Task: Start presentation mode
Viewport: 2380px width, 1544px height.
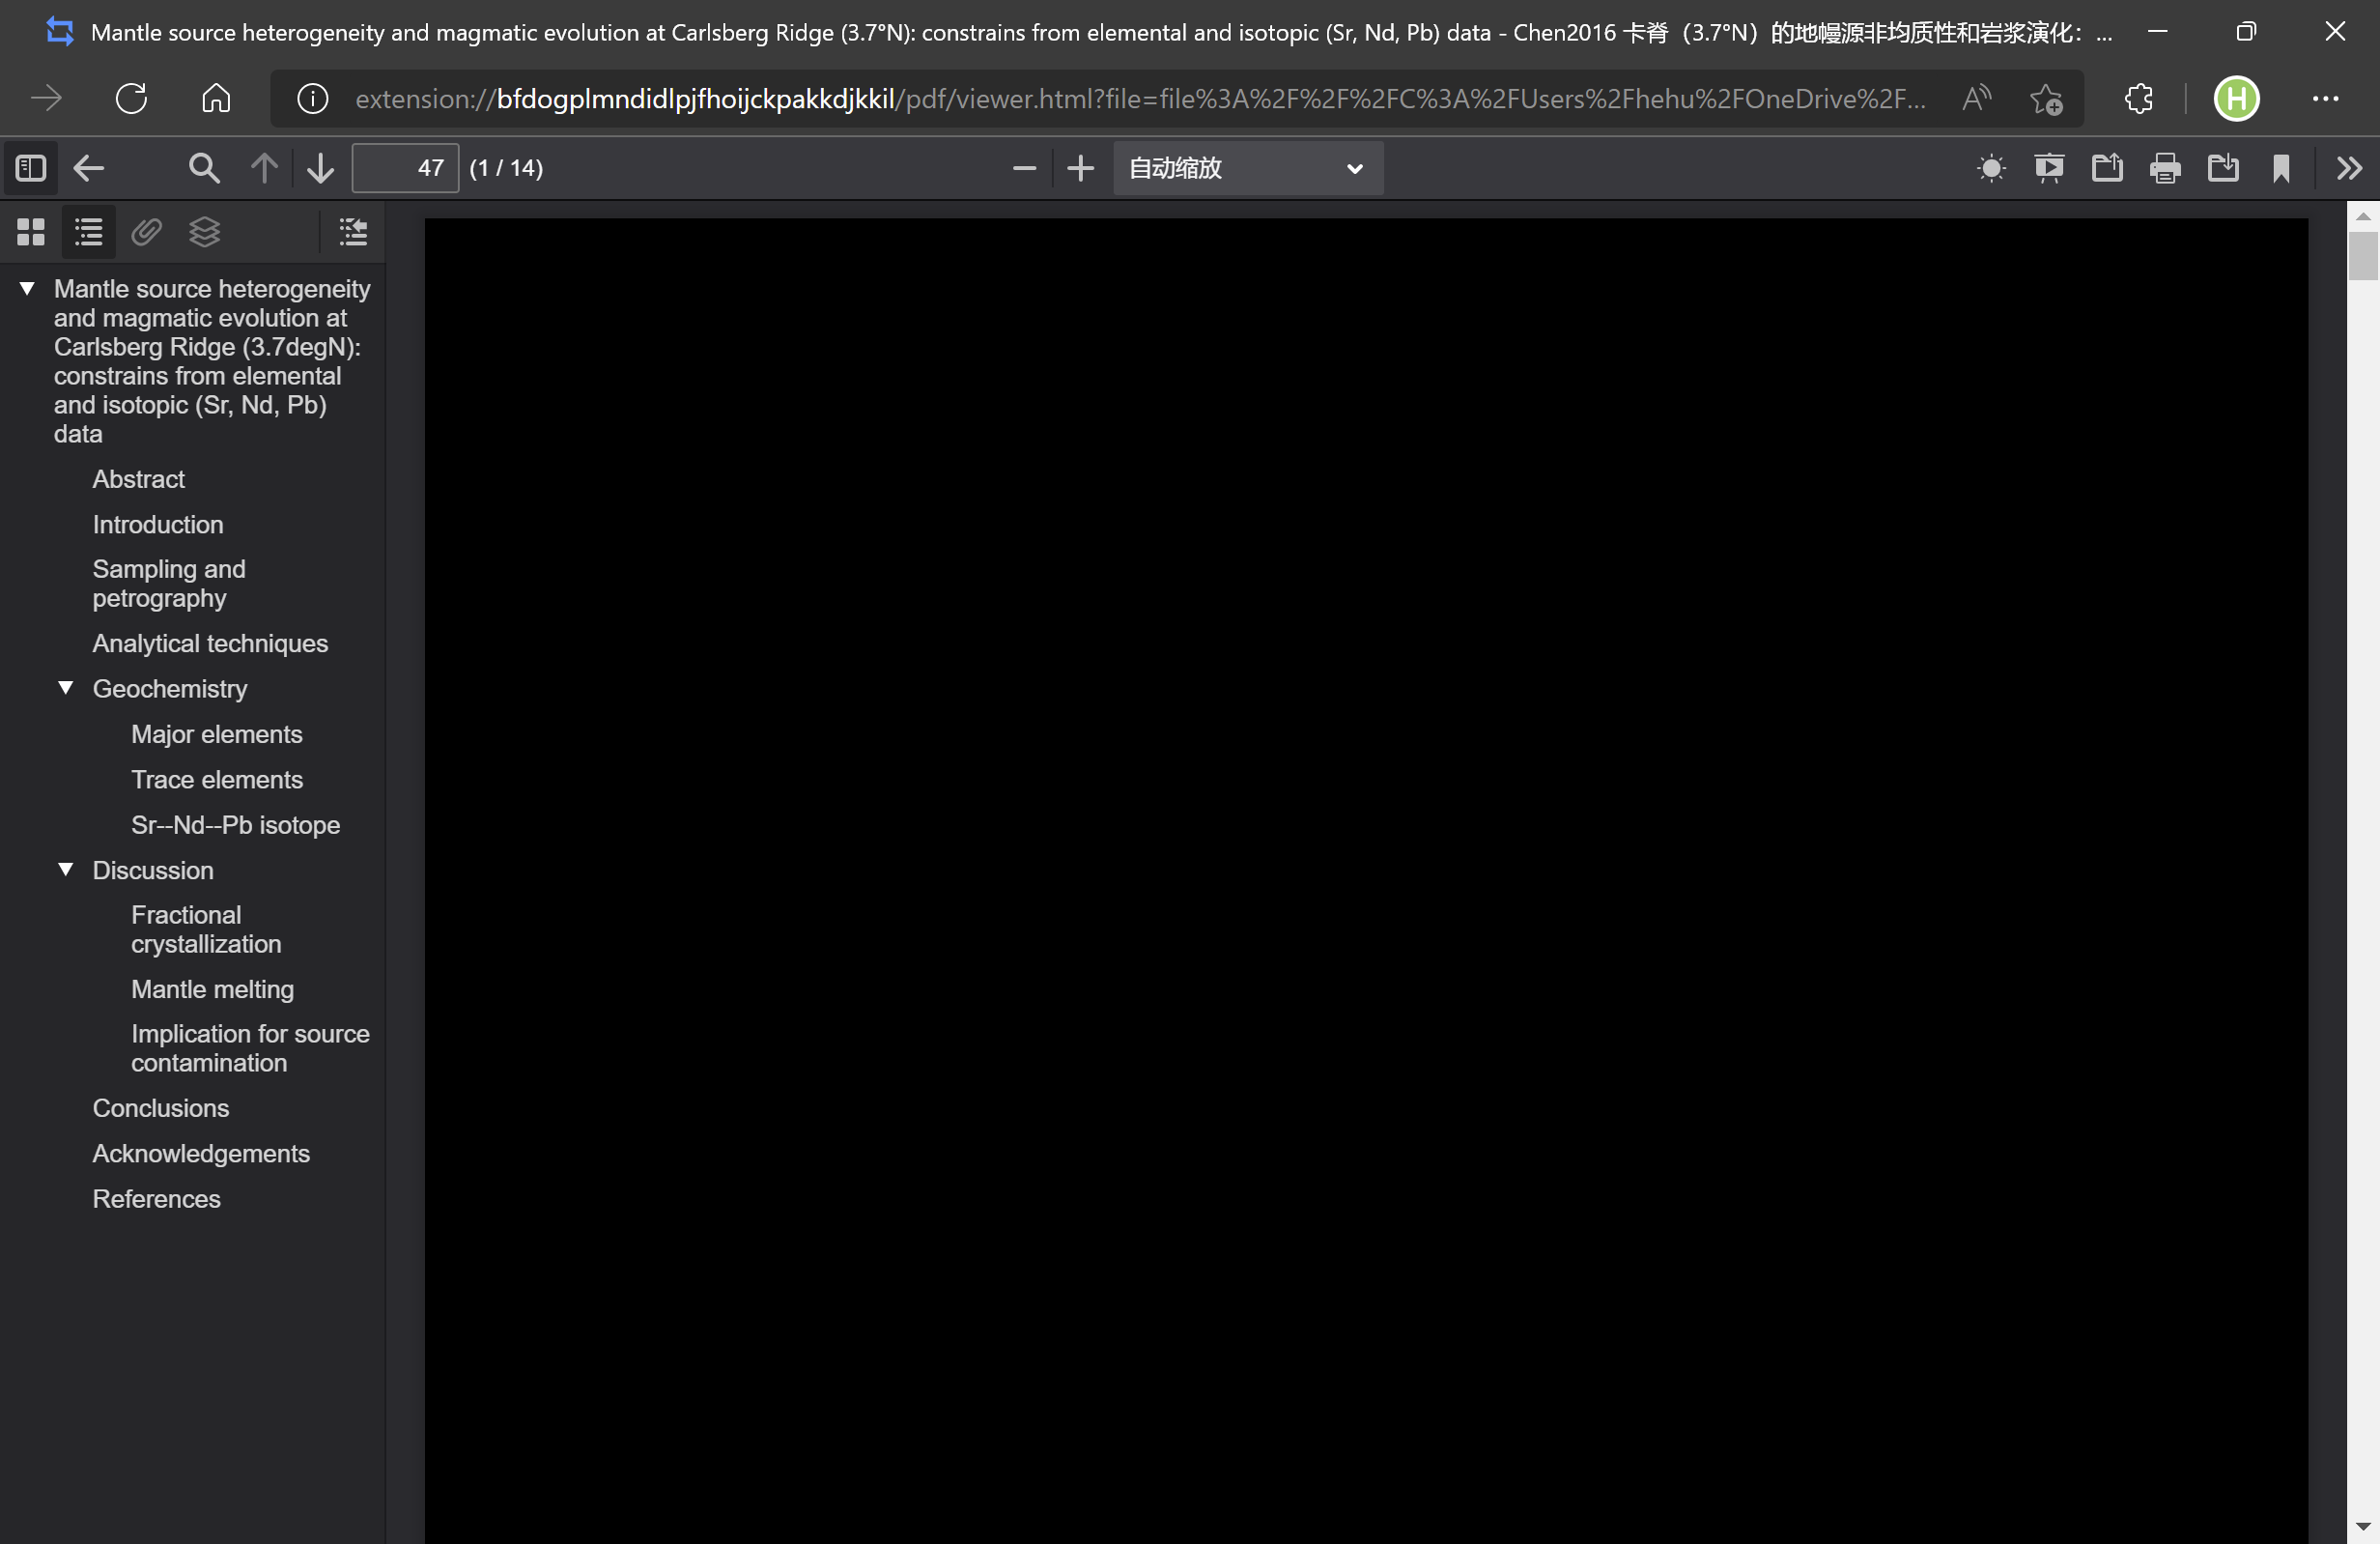Action: coord(2049,168)
